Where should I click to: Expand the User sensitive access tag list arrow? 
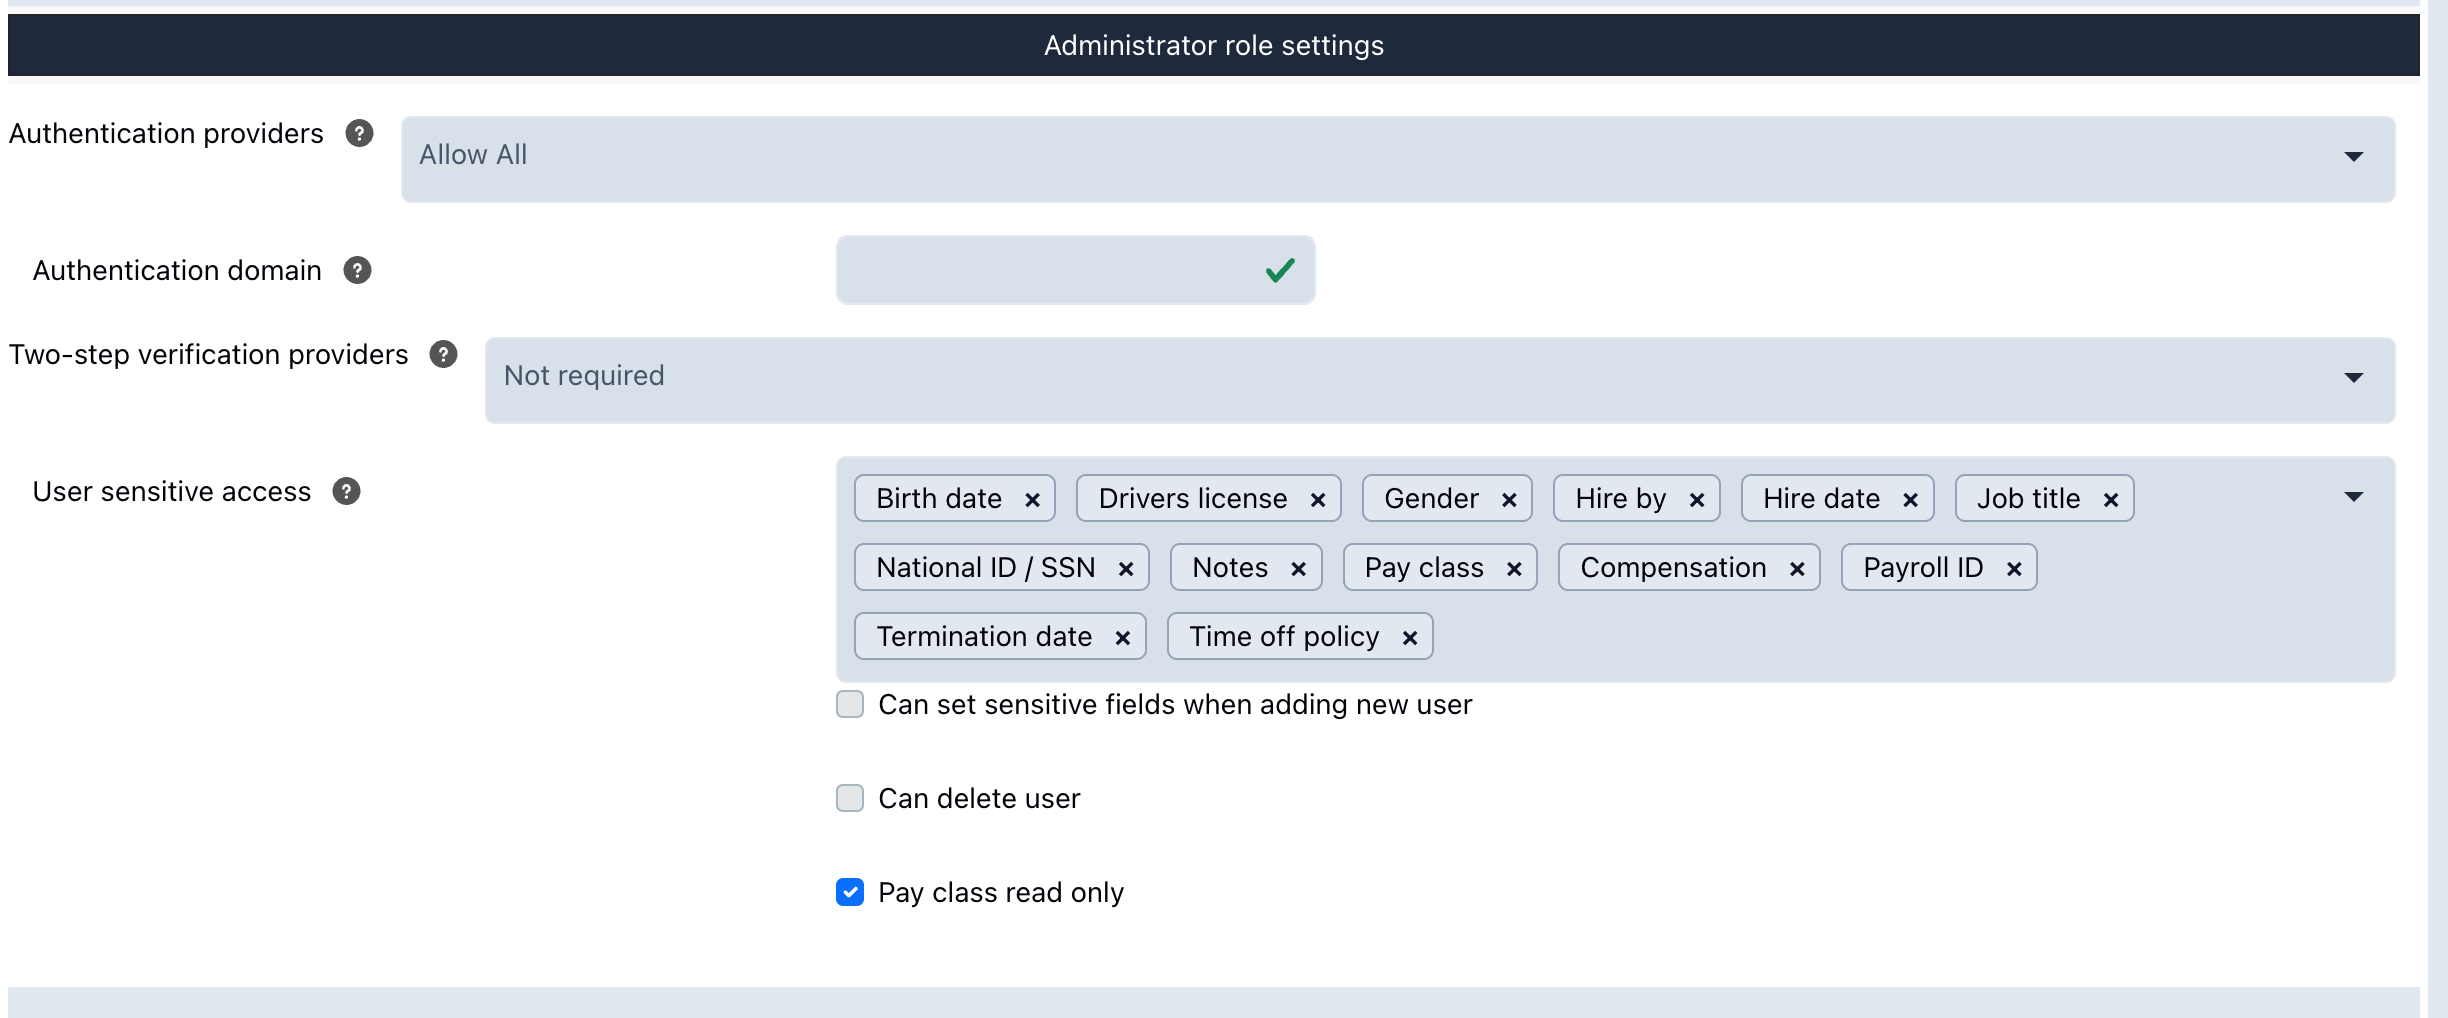coord(2354,497)
